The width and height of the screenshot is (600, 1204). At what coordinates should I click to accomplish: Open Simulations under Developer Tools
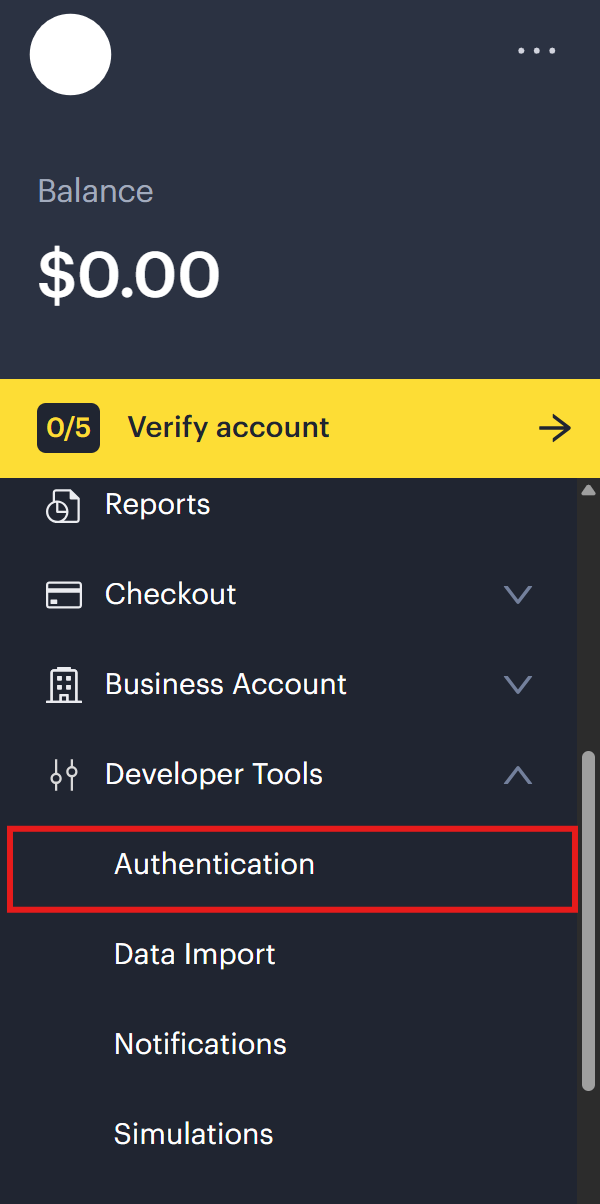pos(193,1134)
